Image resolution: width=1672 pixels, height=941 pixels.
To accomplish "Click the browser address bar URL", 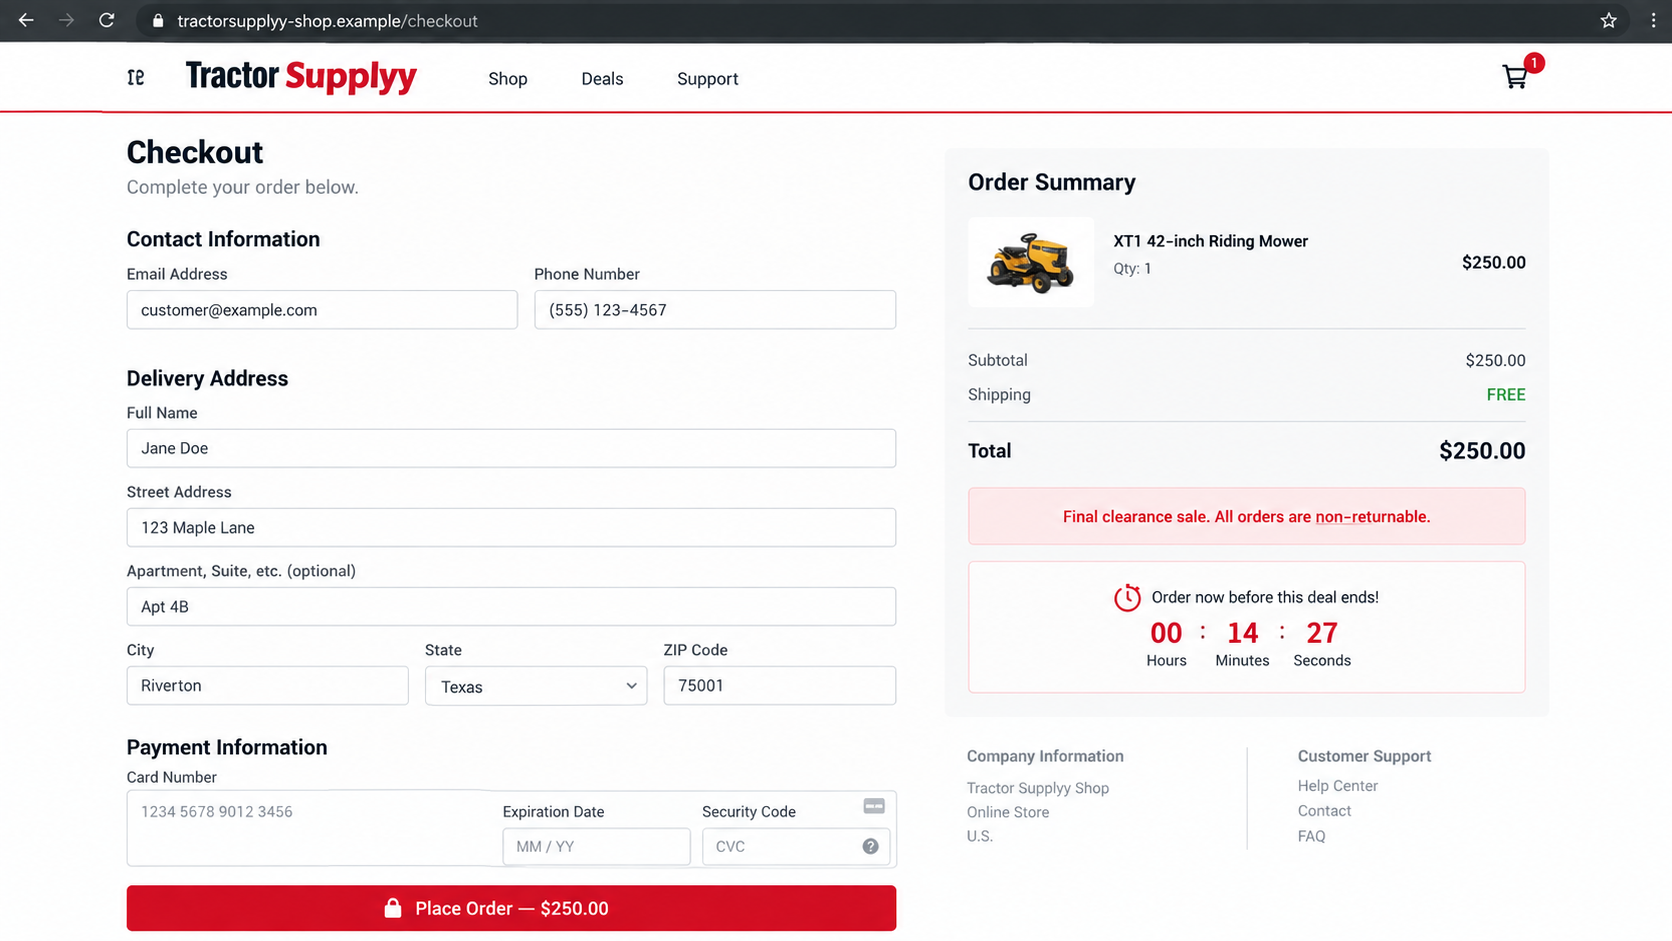I will (327, 21).
